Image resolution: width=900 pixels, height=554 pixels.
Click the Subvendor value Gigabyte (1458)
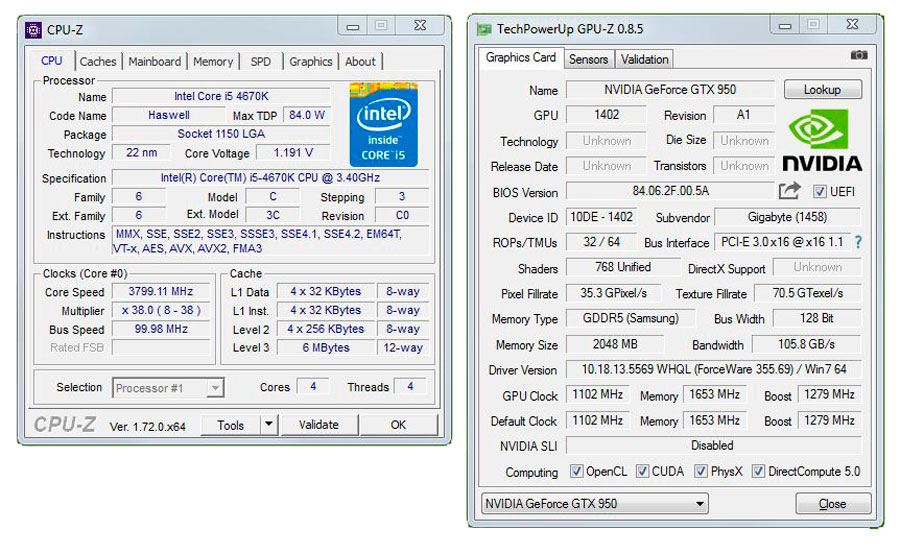coord(787,217)
